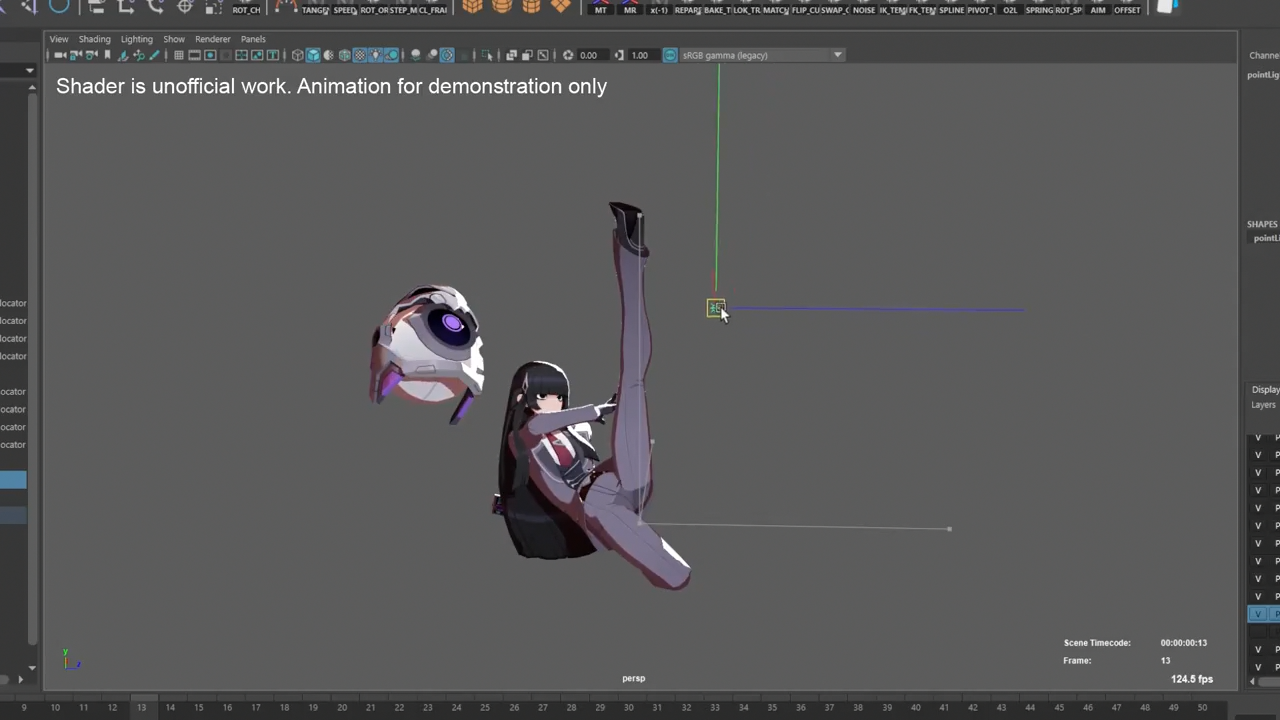Click the X-Ray display icon
Viewport: 1280px width, 720px height.
click(x=511, y=55)
